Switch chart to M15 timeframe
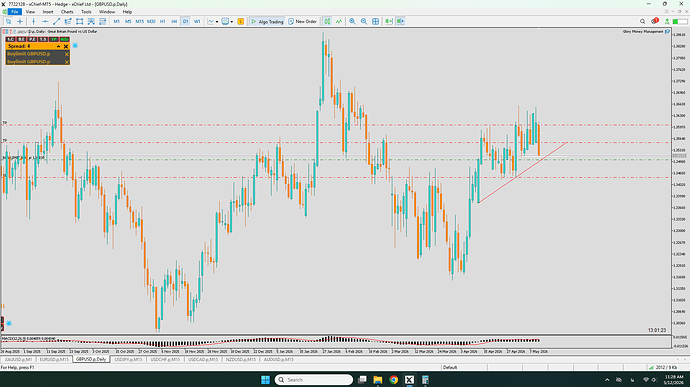 (x=139, y=21)
